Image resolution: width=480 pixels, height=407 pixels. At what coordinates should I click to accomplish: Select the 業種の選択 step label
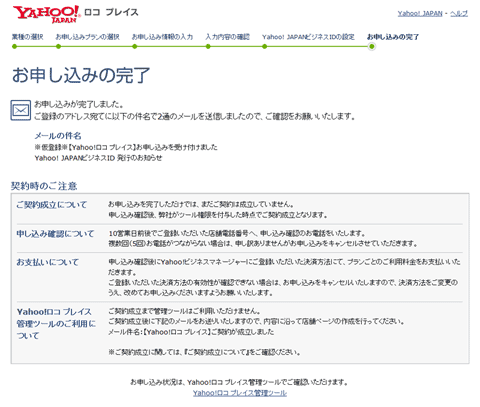pyautogui.click(x=27, y=37)
